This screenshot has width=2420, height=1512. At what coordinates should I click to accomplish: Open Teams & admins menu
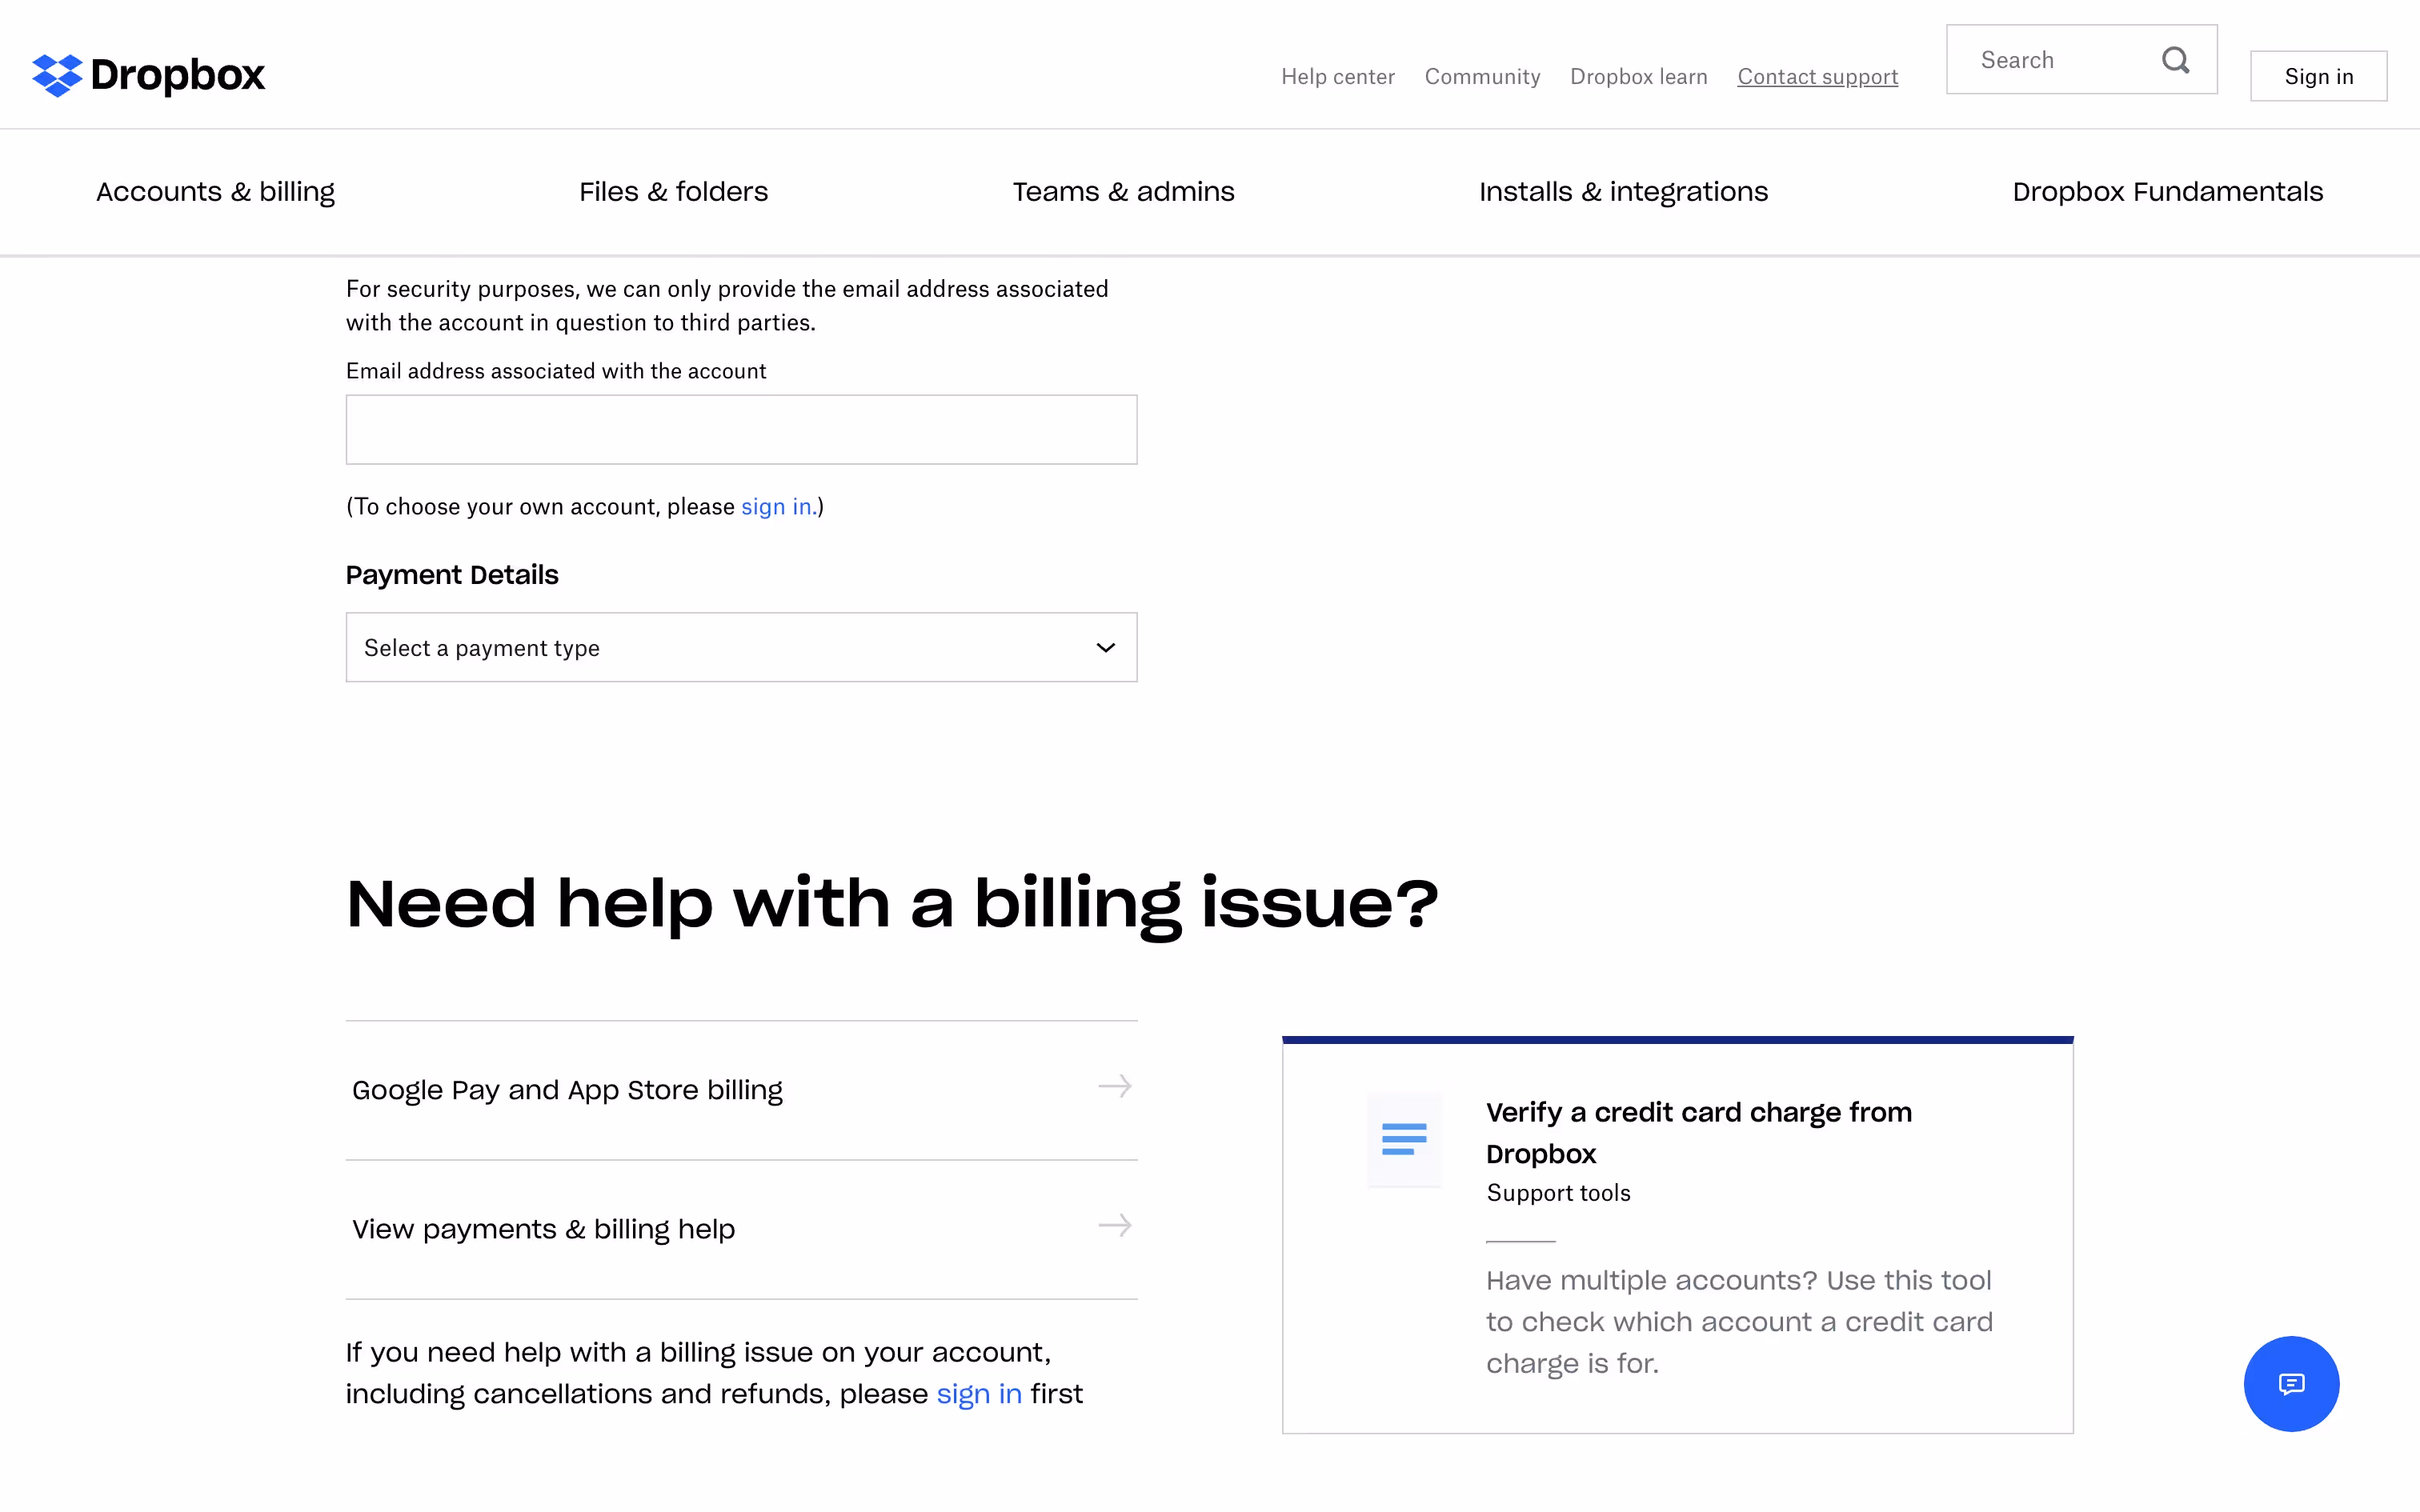(1123, 192)
